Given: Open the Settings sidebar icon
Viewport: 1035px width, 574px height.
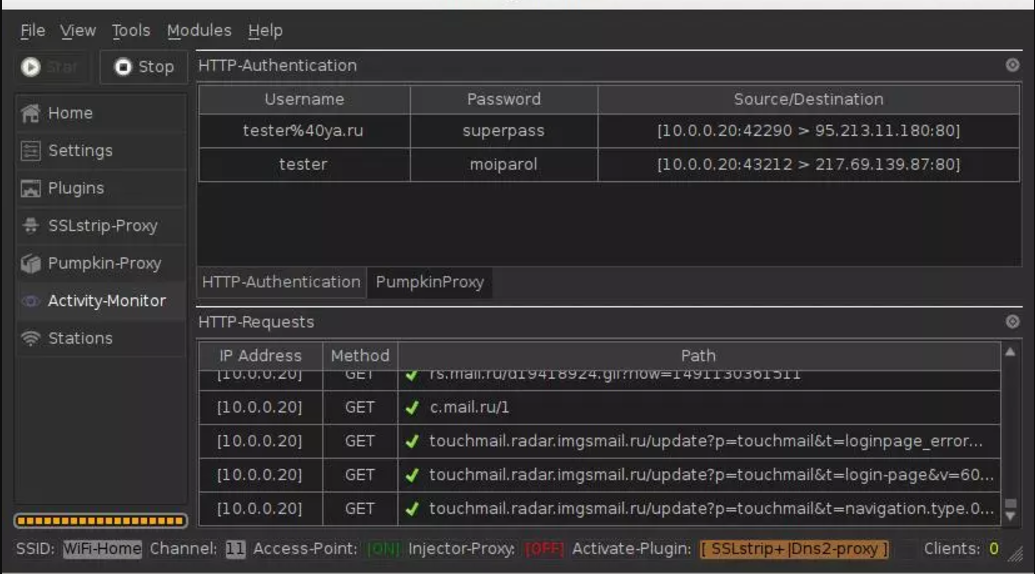Looking at the screenshot, I should (30, 151).
